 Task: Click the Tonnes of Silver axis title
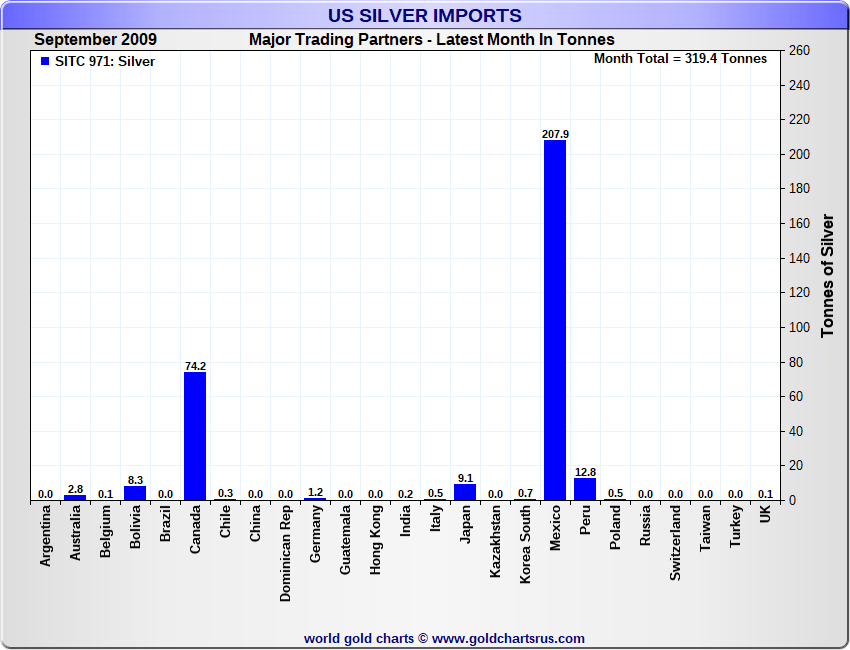828,275
